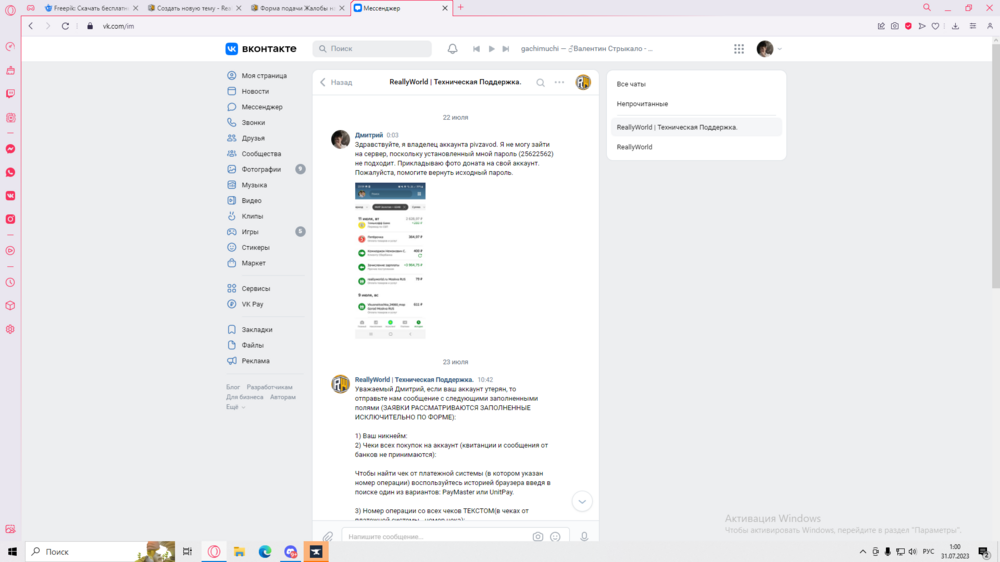1000x562 pixels.
Task: Go back with browser back arrow
Action: pos(31,26)
